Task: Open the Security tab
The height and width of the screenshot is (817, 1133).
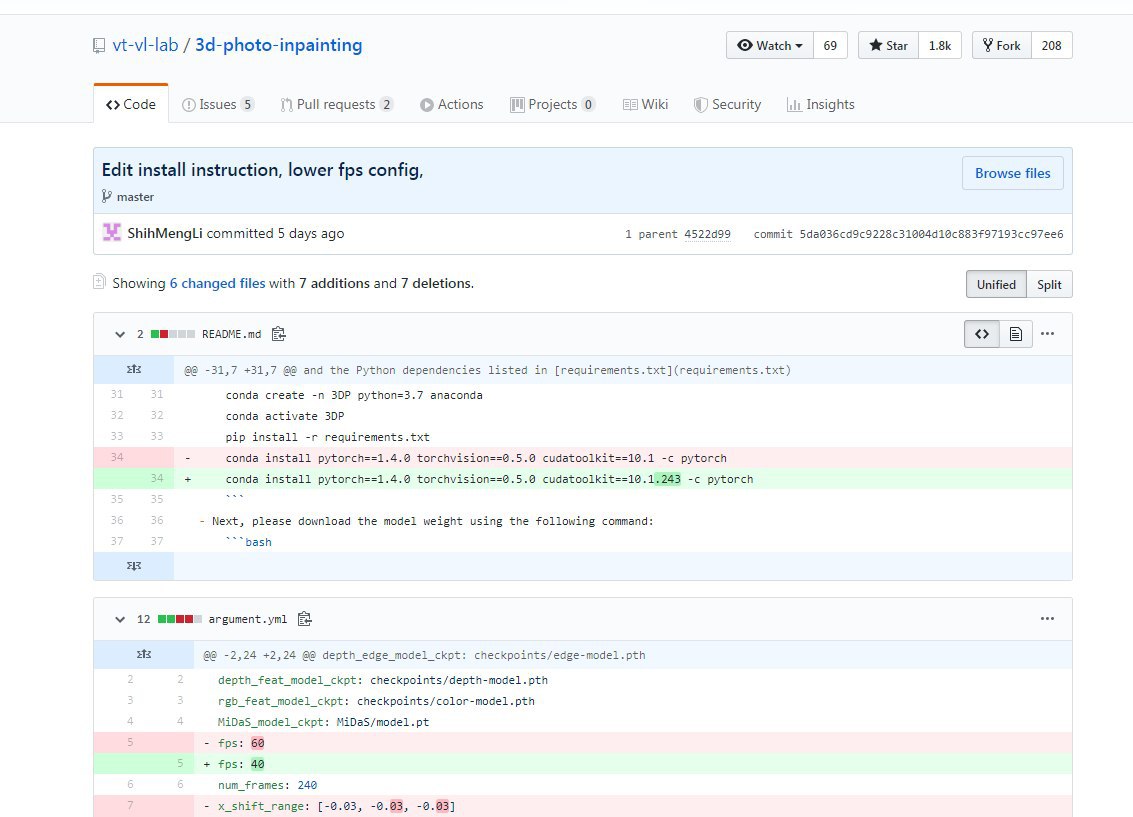Action: pos(728,105)
